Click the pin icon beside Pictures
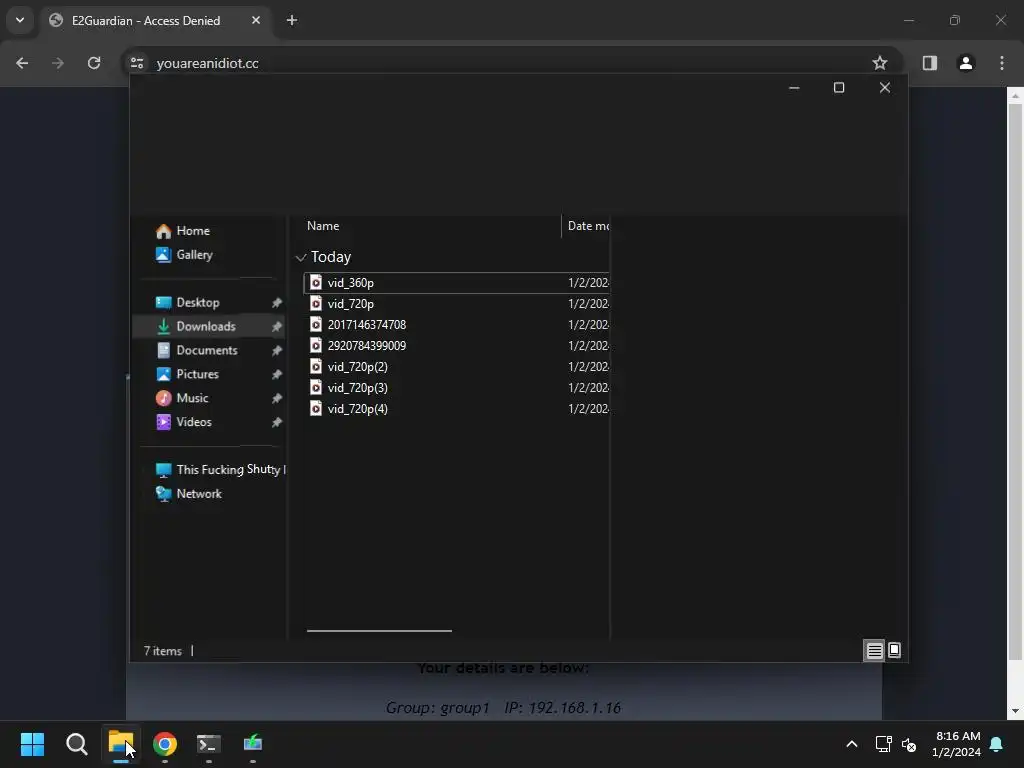This screenshot has width=1024, height=768. (x=277, y=374)
